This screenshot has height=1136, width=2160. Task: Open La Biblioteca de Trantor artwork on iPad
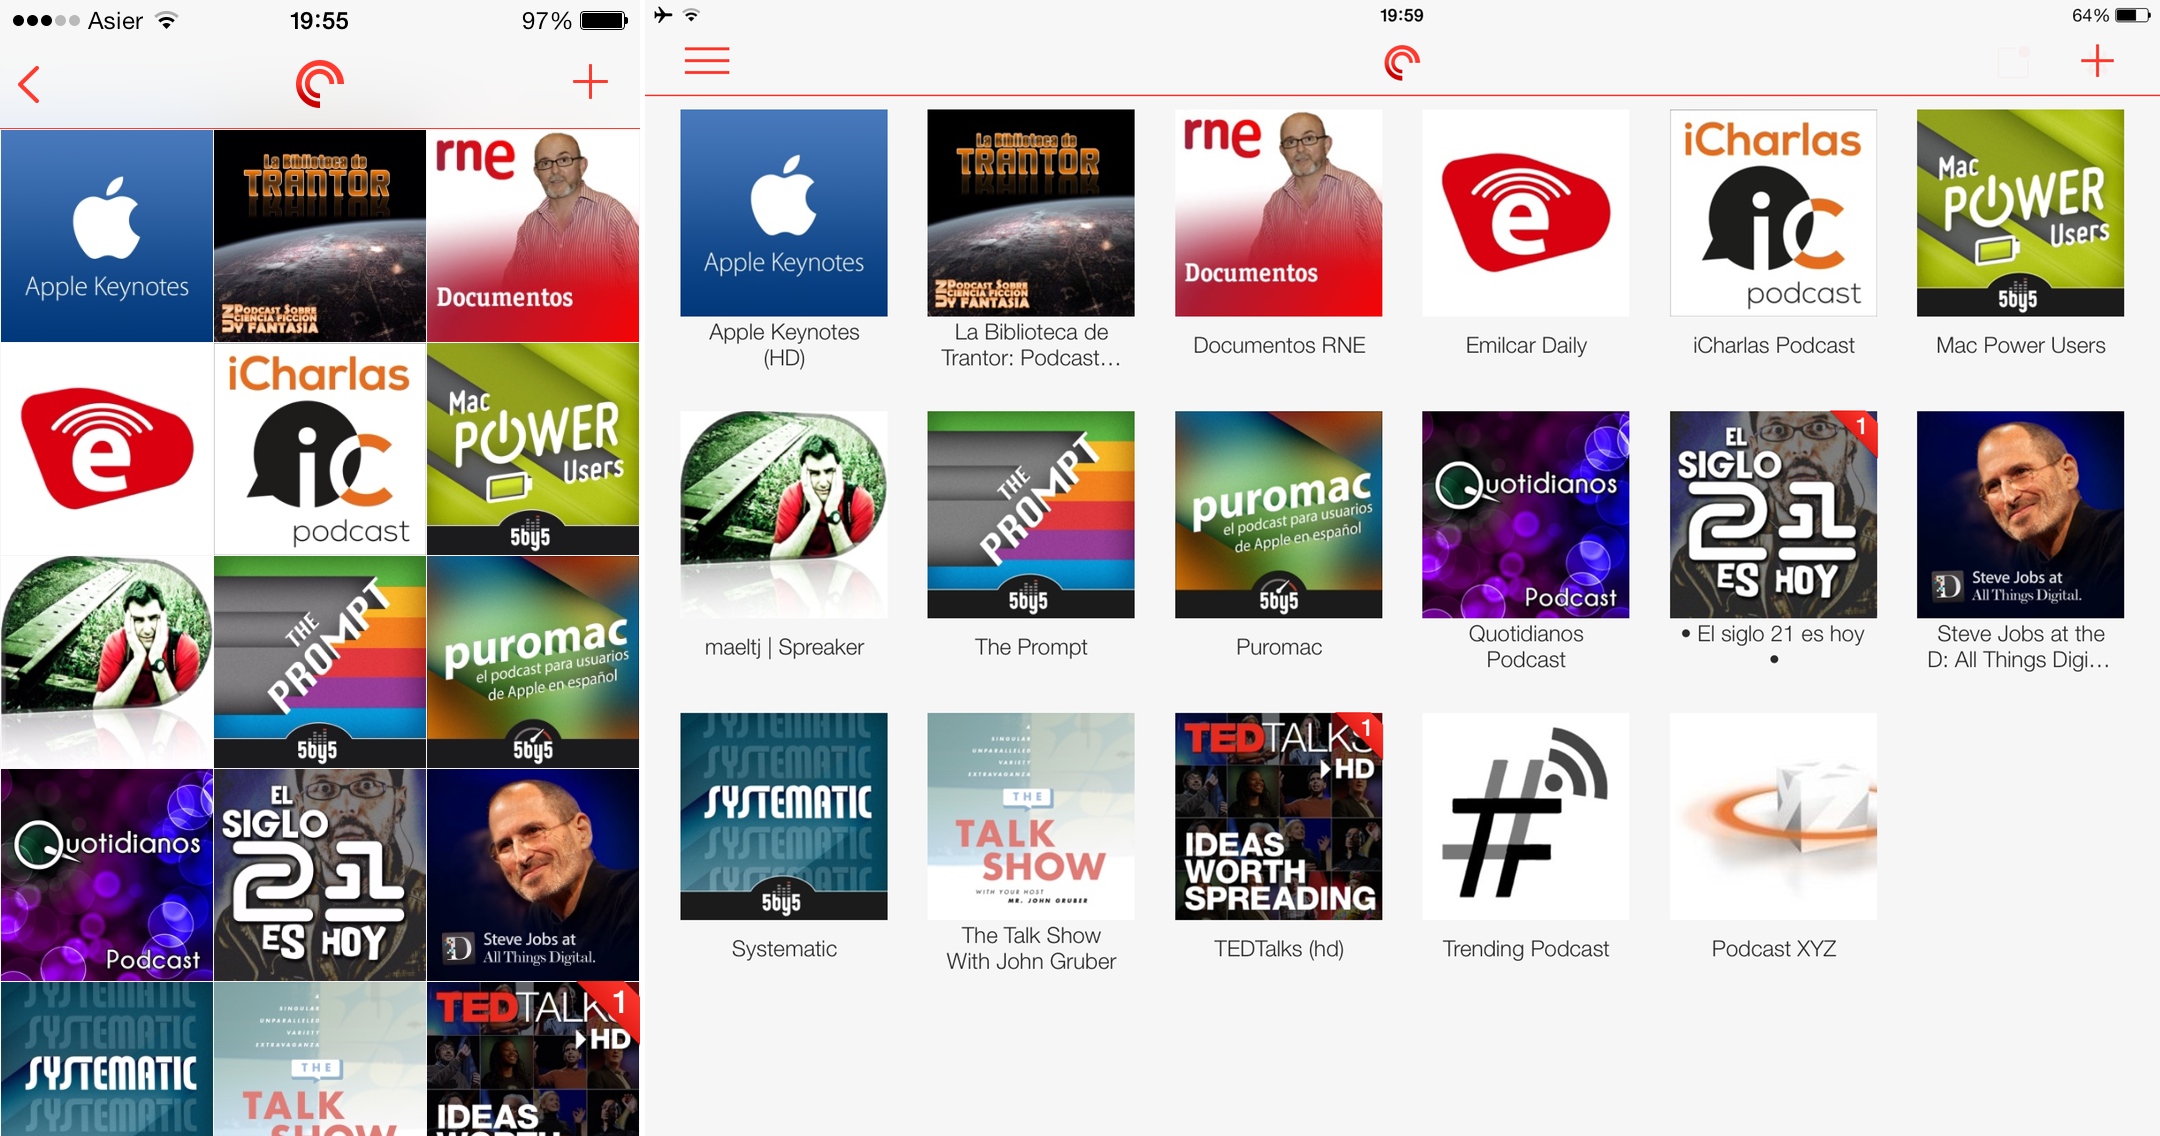tap(1031, 213)
